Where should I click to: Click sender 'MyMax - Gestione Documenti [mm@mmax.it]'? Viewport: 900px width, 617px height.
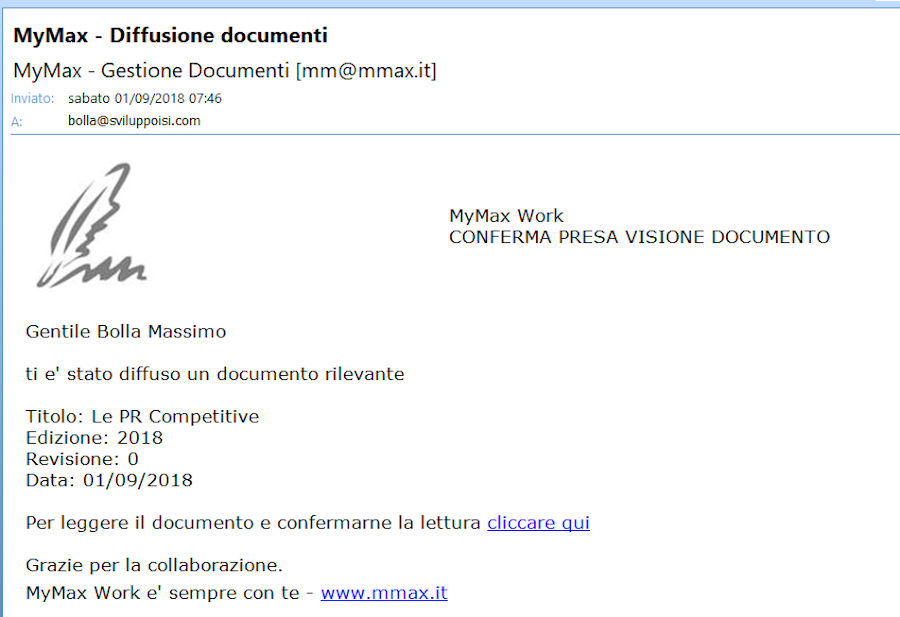(225, 71)
